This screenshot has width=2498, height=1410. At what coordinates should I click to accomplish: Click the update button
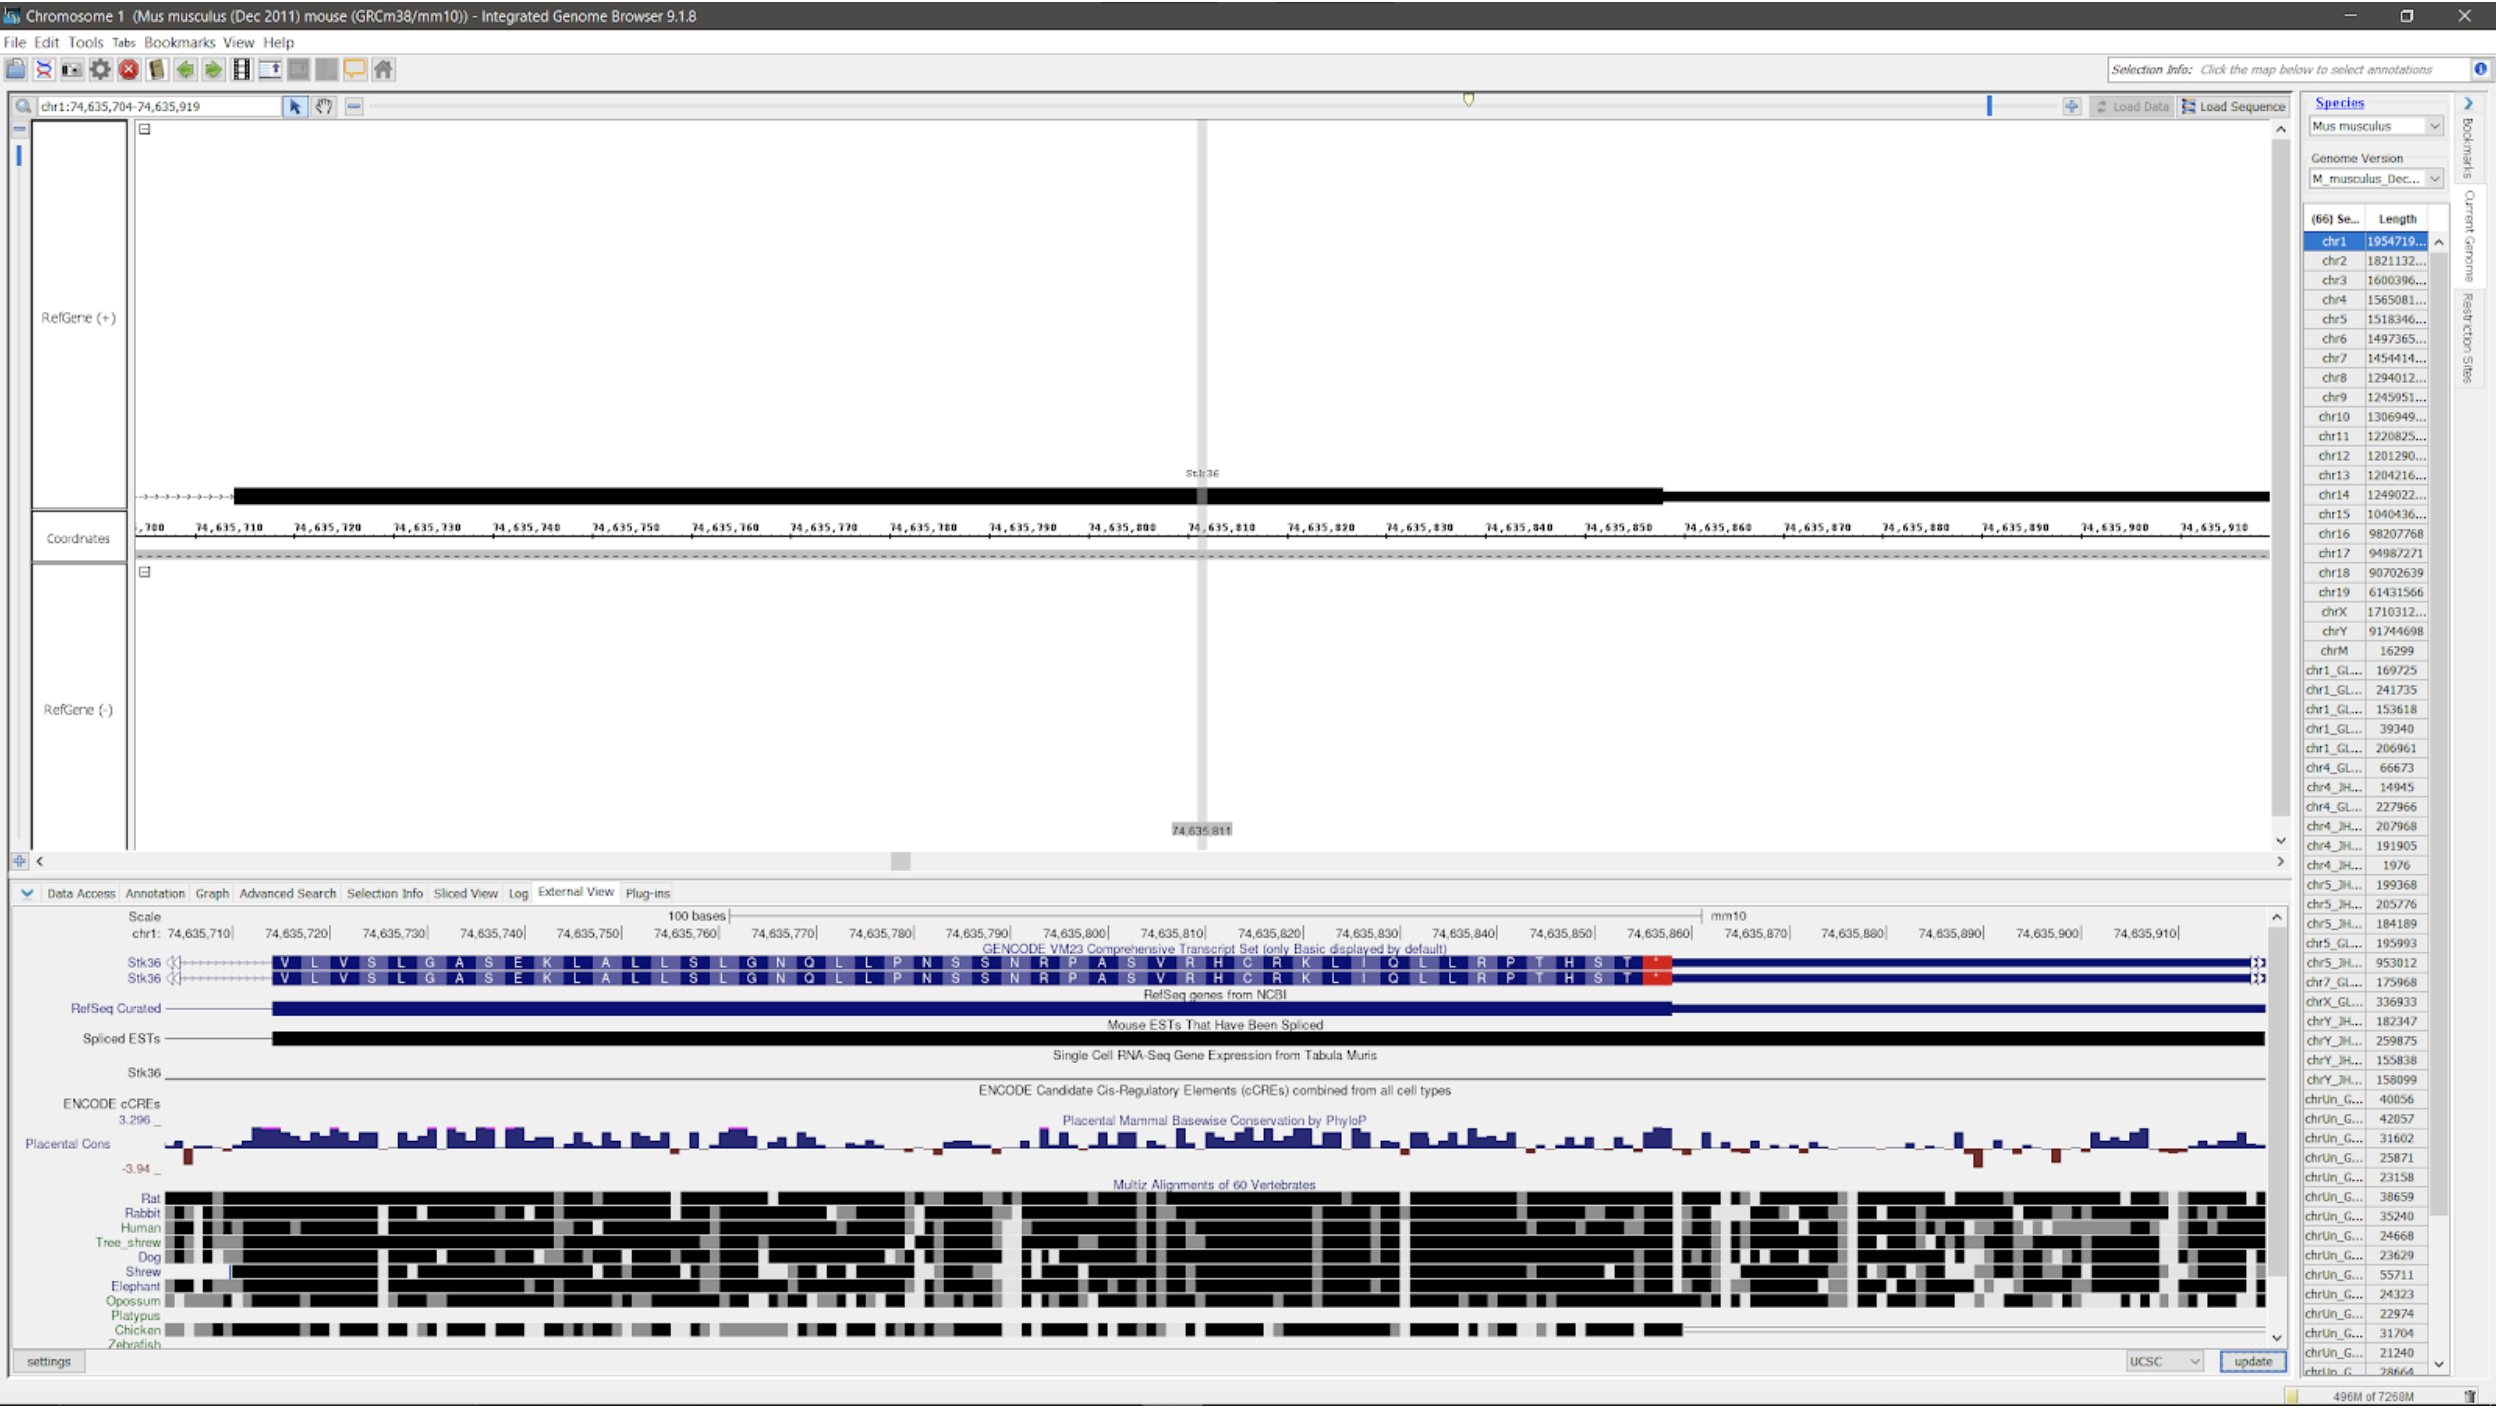[x=2251, y=1361]
